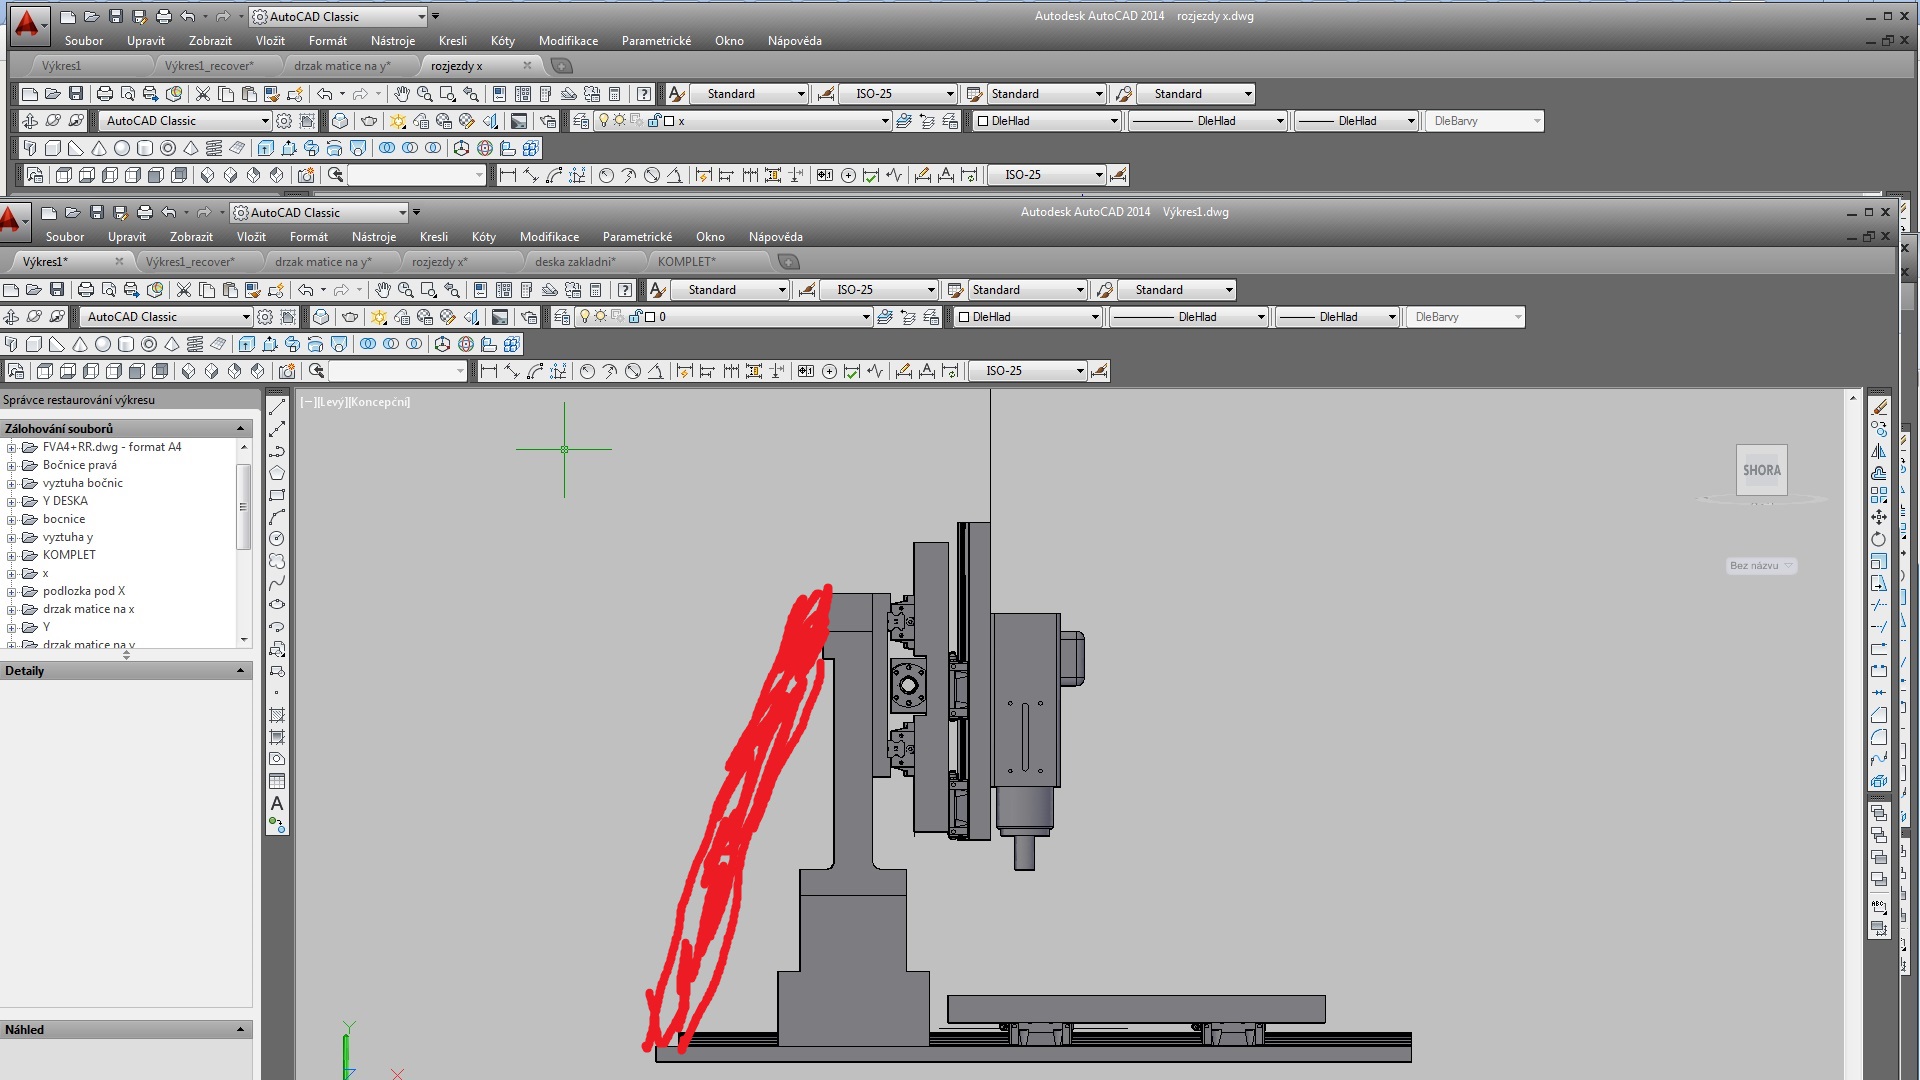
Task: Toggle the lock icon of layer x
Action: [654, 121]
